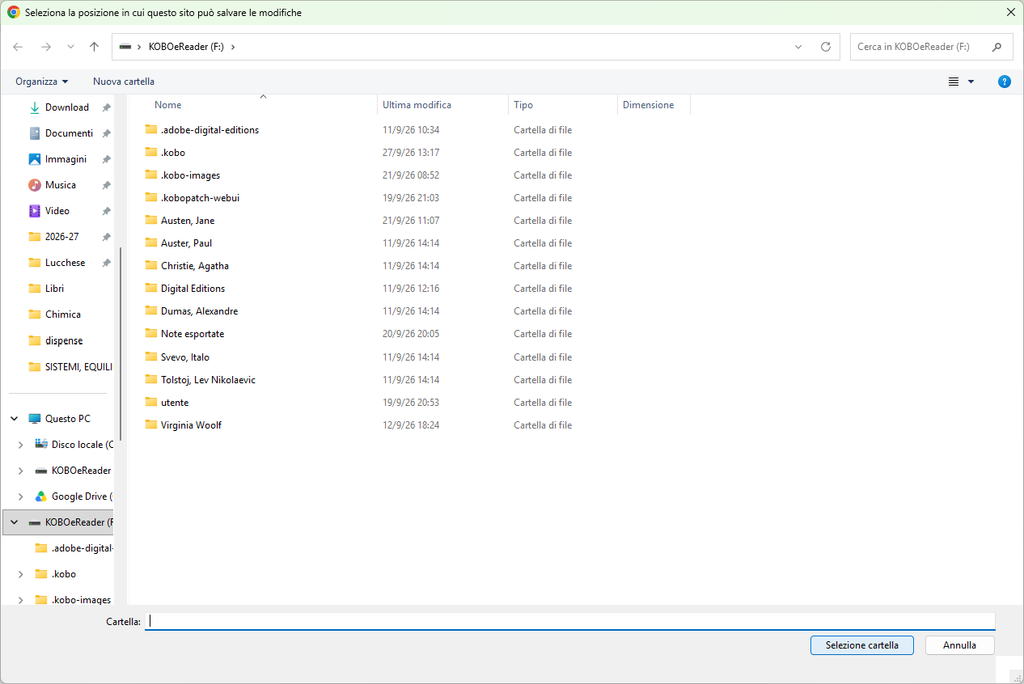This screenshot has width=1024, height=684.
Task: Change view layout icon
Action: [x=953, y=82]
